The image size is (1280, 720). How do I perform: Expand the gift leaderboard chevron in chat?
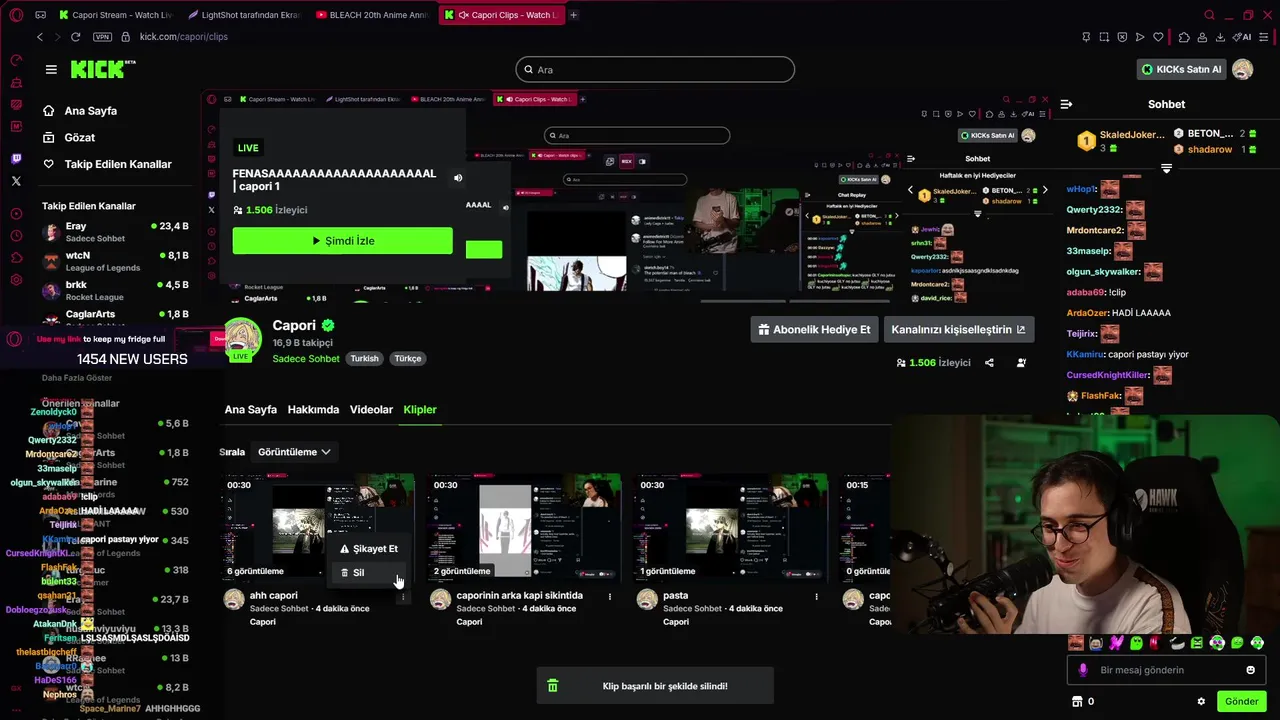point(1166,169)
